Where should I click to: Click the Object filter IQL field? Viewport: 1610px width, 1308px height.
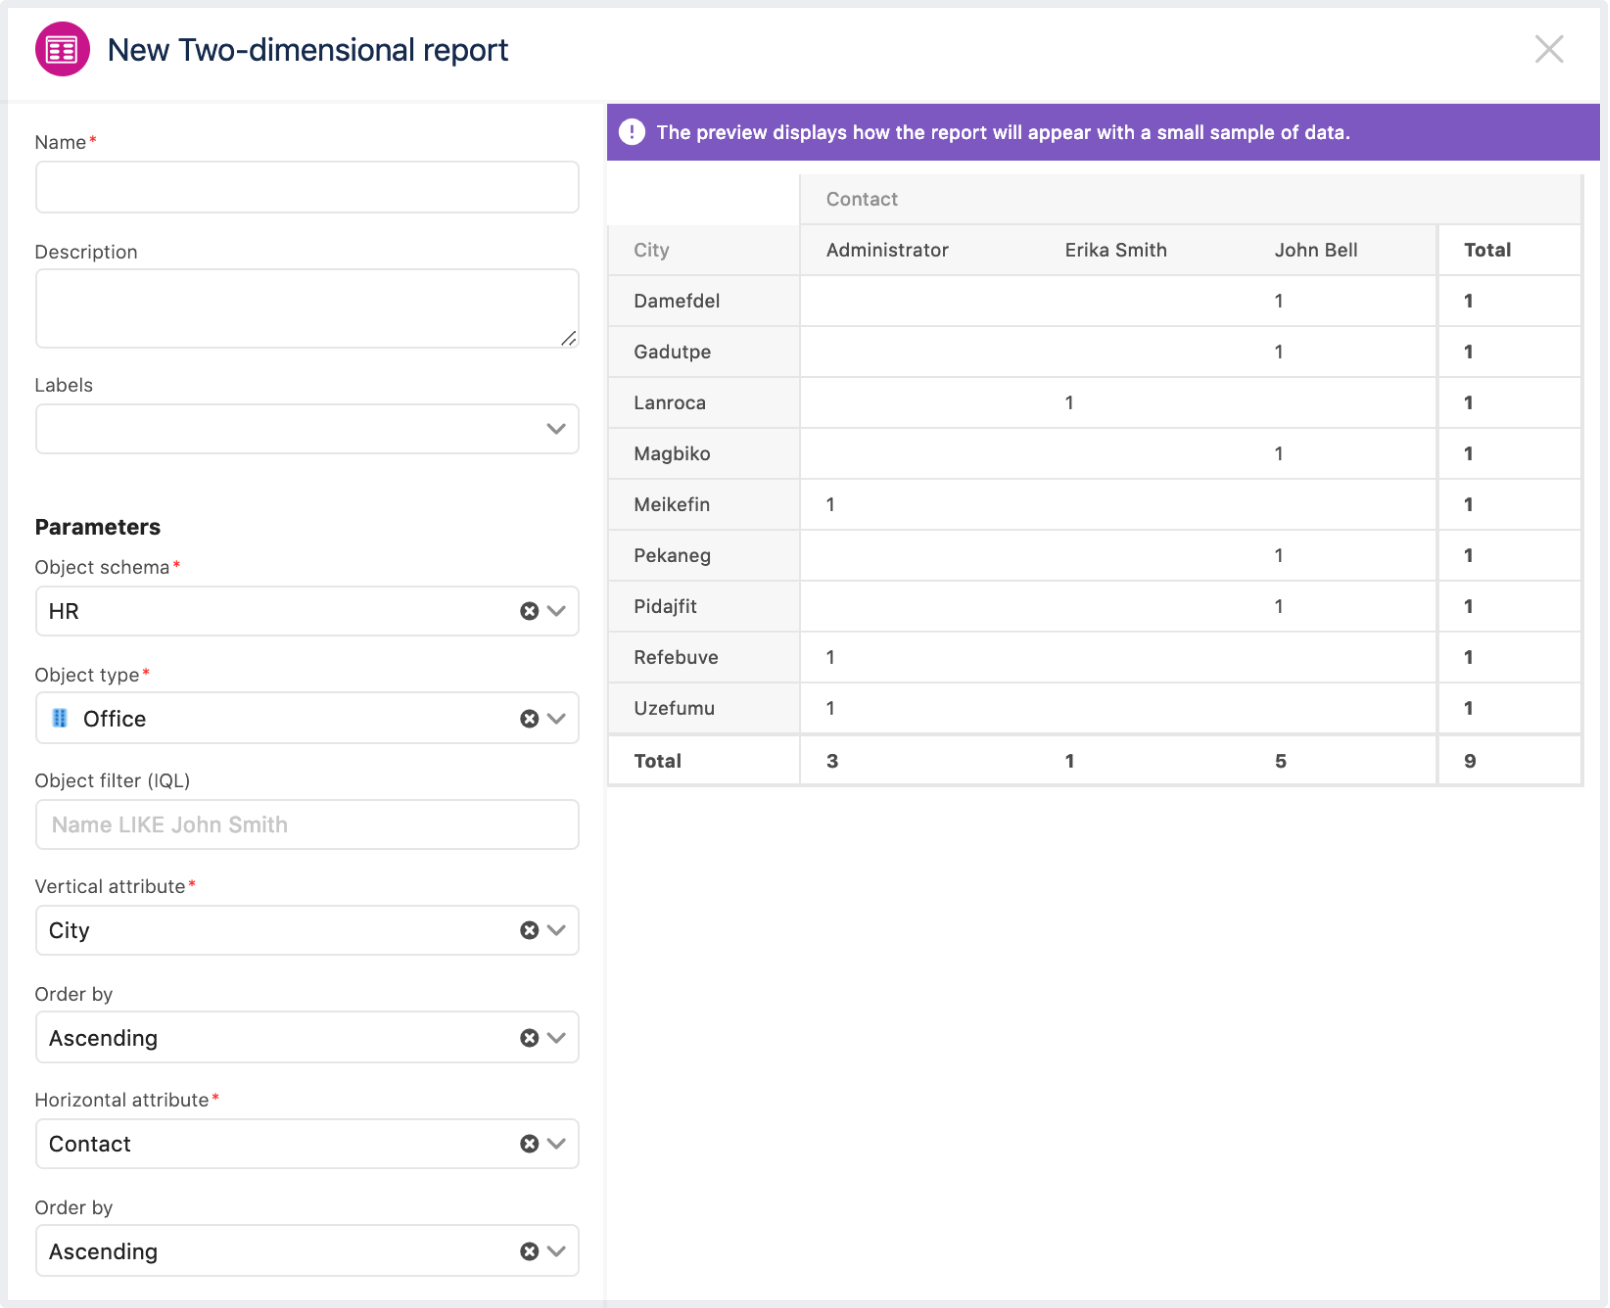click(306, 825)
